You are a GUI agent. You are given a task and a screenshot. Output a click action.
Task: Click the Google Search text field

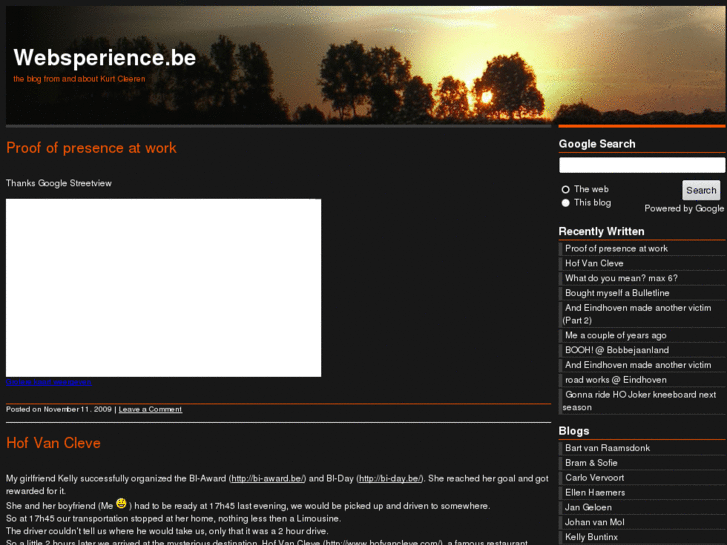pos(642,165)
